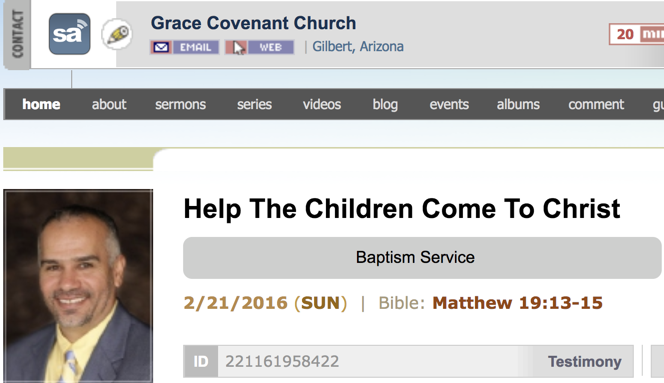Go to the events page
The width and height of the screenshot is (664, 383).
pos(449,104)
